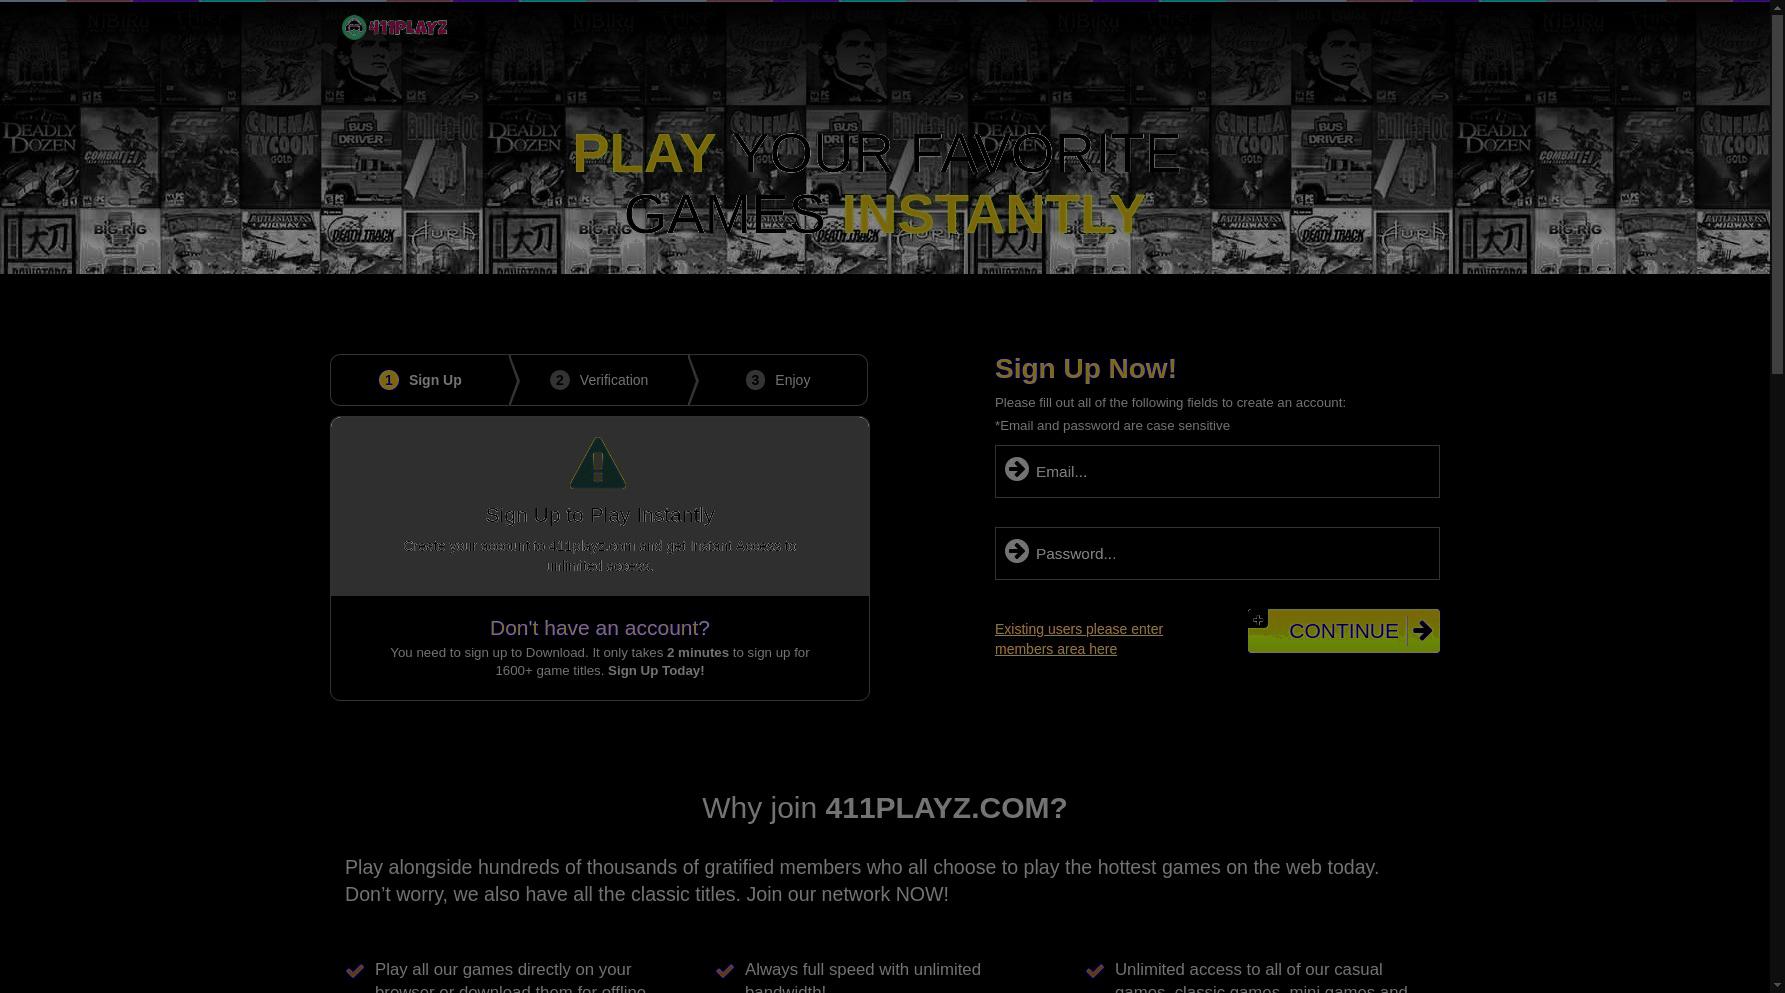
Task: Click the arrow icon in Email field
Action: 1017,469
